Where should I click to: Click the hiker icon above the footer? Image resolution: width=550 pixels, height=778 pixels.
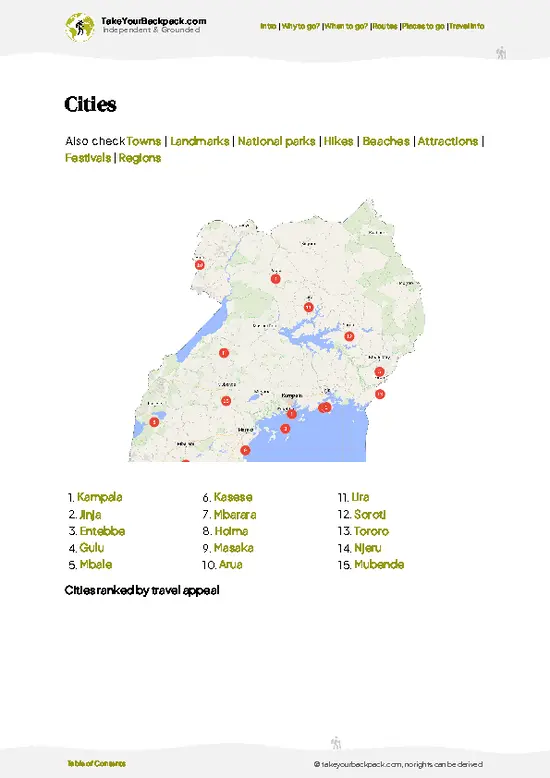pos(336,743)
